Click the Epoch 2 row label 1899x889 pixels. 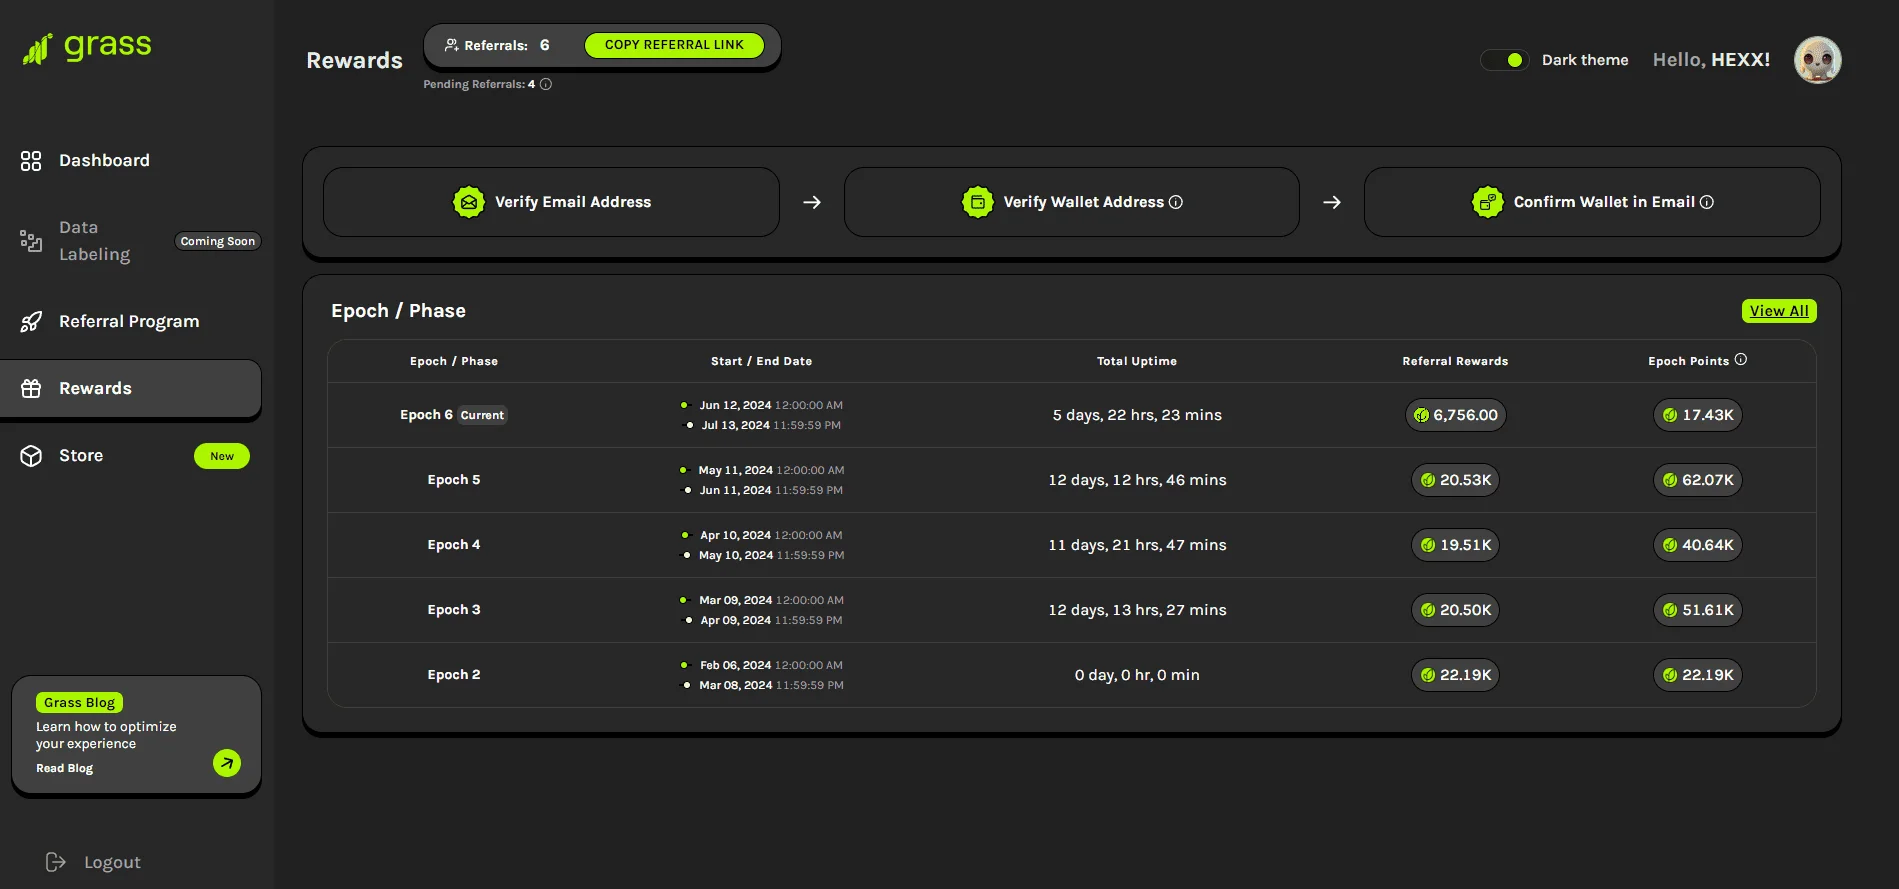tap(454, 675)
